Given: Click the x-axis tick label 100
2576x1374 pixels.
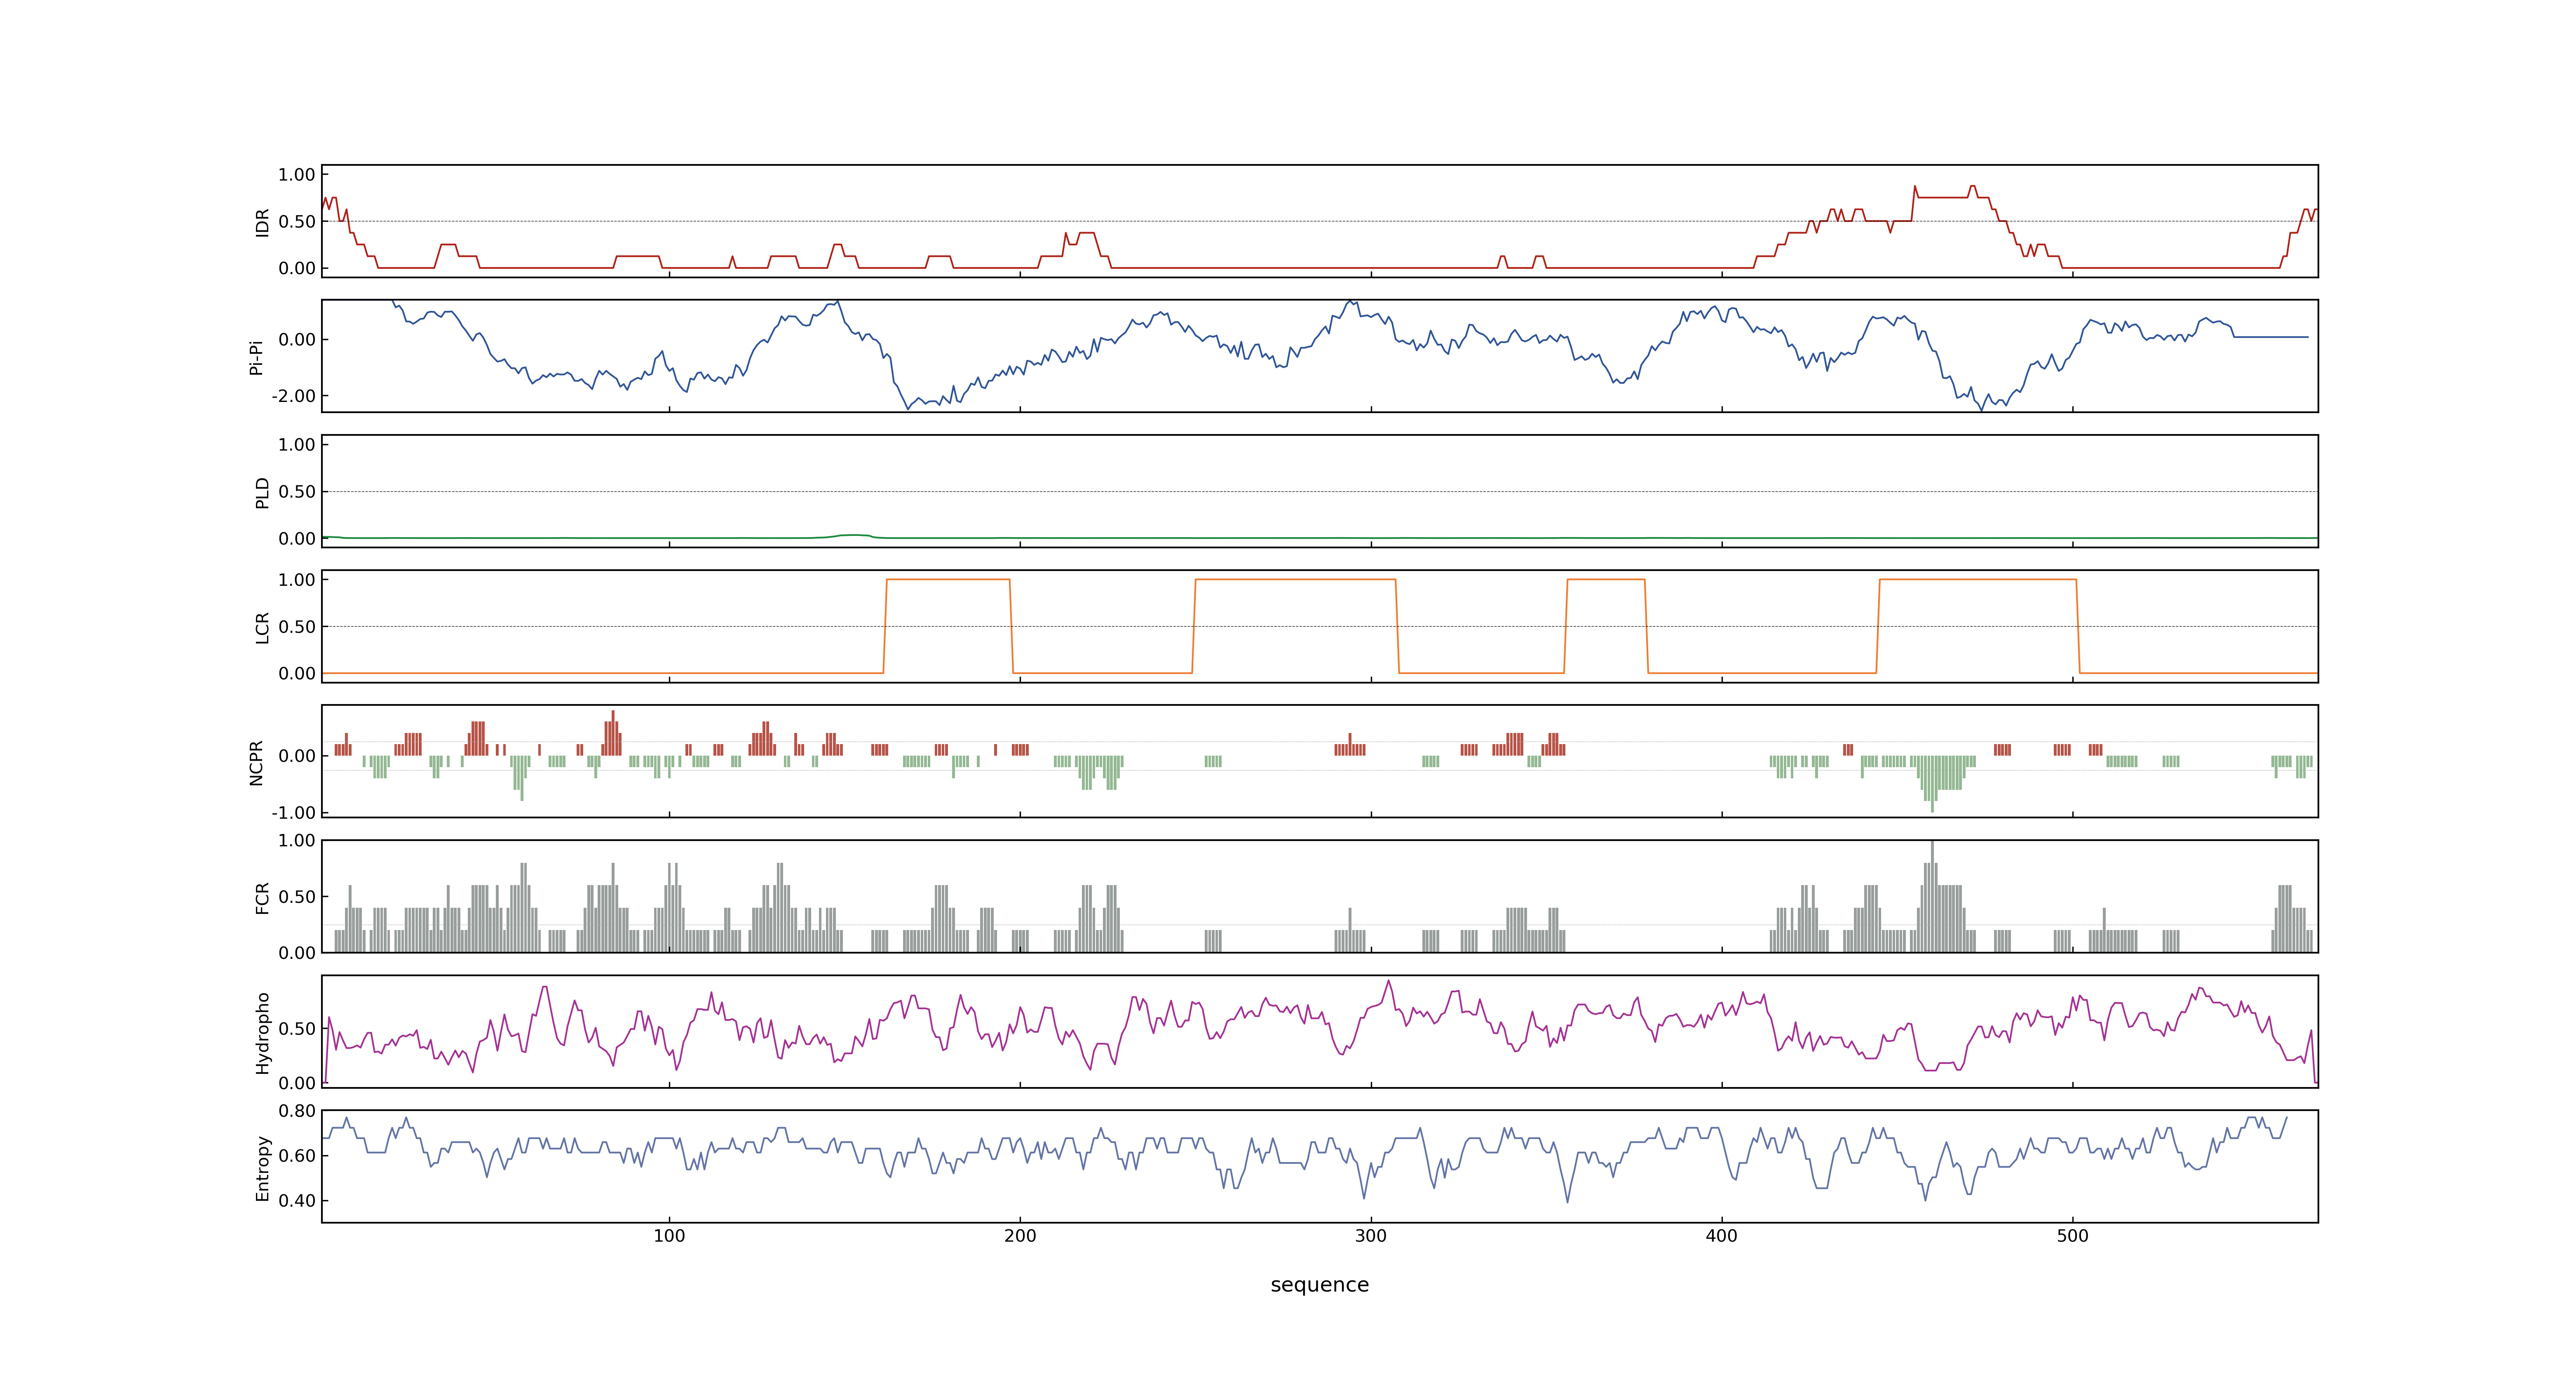Looking at the screenshot, I should pyautogui.click(x=669, y=1236).
